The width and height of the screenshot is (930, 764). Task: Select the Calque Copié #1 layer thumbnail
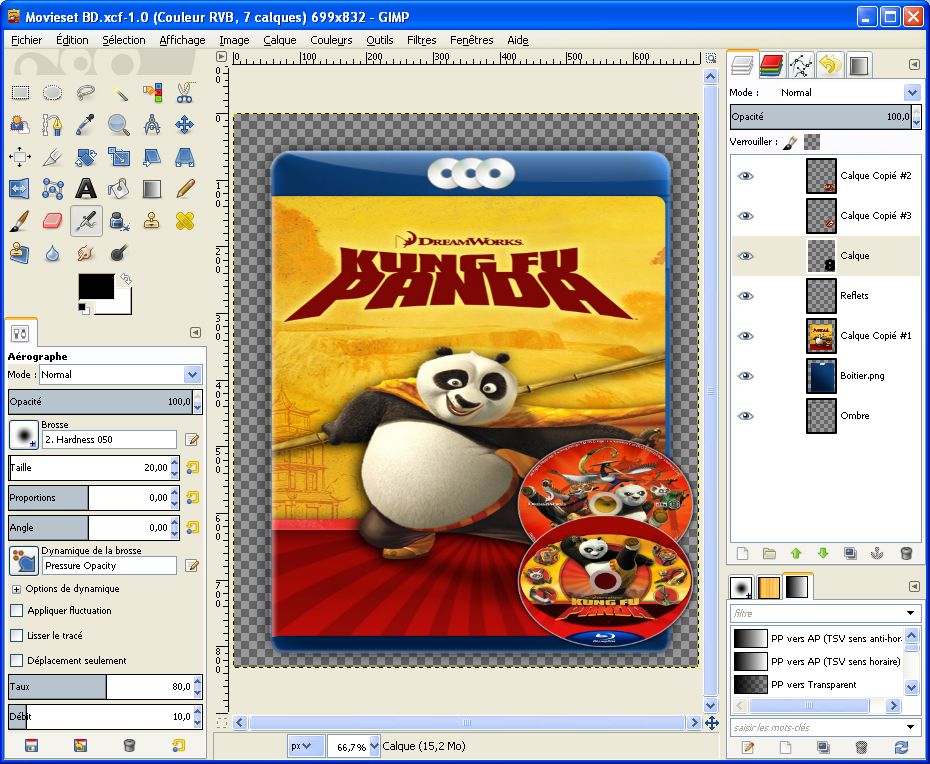(821, 336)
